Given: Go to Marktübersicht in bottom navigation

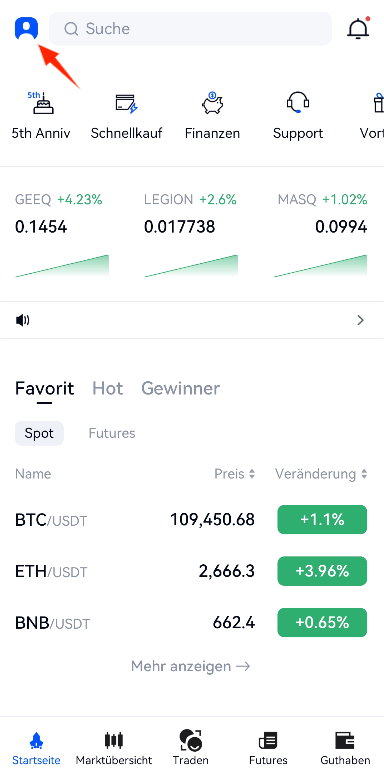Looking at the screenshot, I should click(x=114, y=747).
